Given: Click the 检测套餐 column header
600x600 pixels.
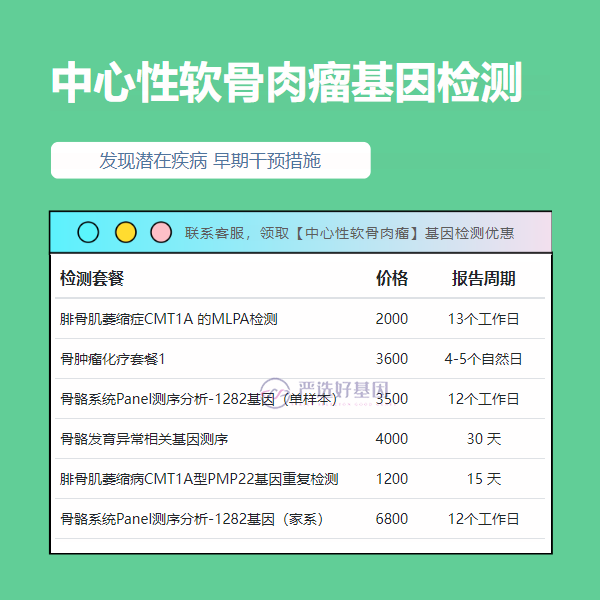Looking at the screenshot, I should (x=92, y=278).
